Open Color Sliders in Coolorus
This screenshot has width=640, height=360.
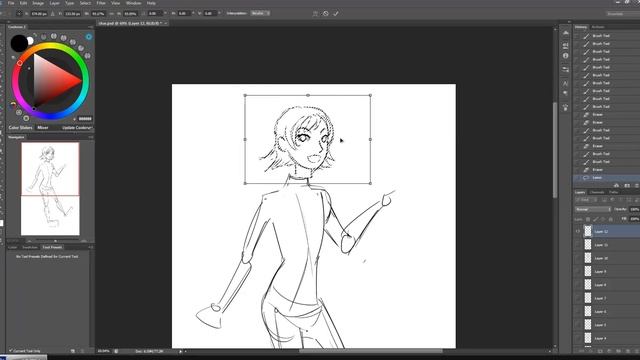pos(20,128)
